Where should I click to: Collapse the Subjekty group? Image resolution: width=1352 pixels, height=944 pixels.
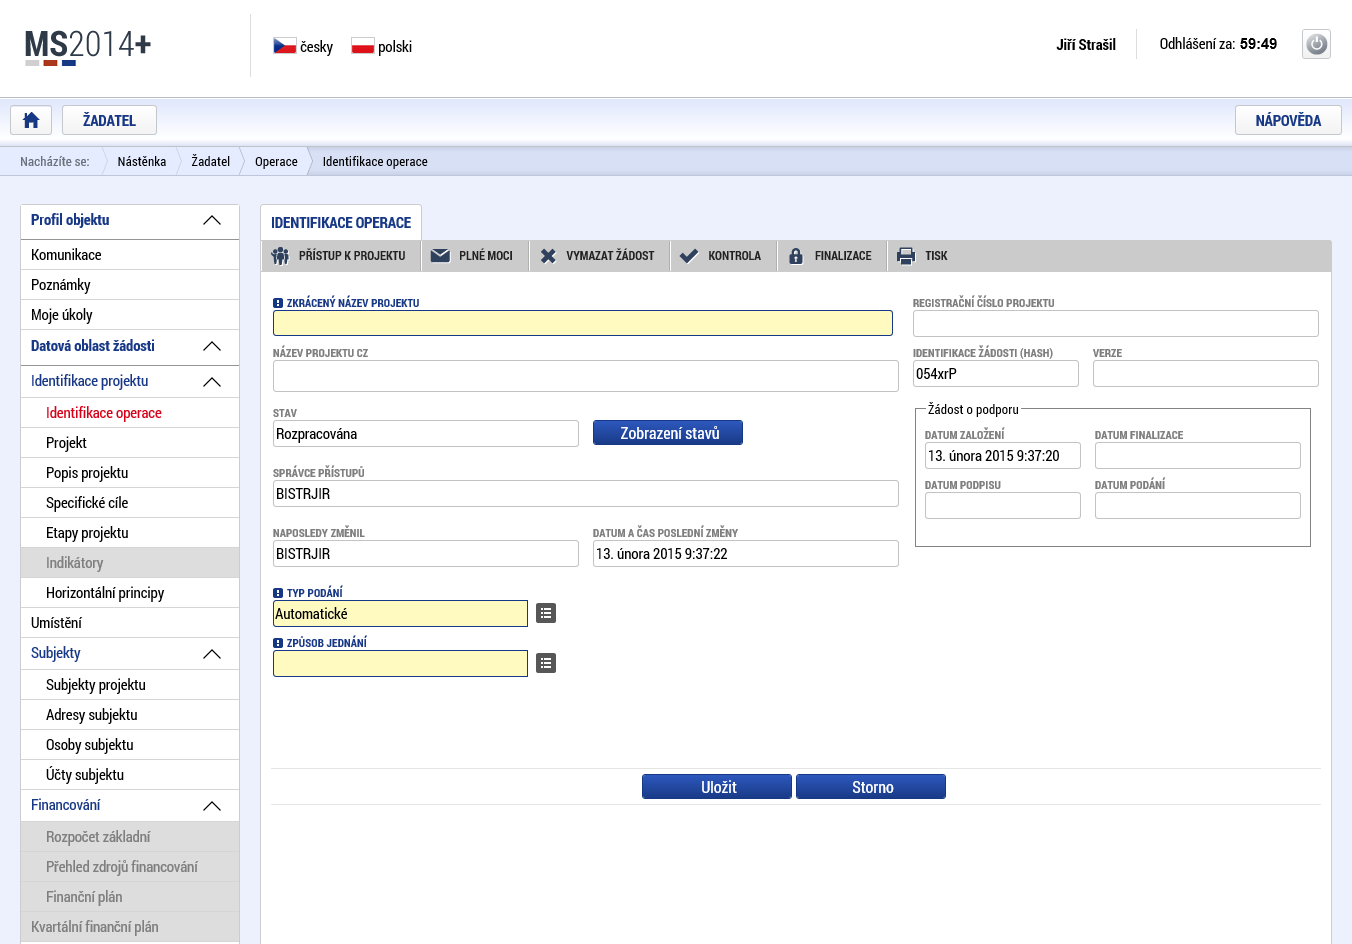(x=212, y=654)
